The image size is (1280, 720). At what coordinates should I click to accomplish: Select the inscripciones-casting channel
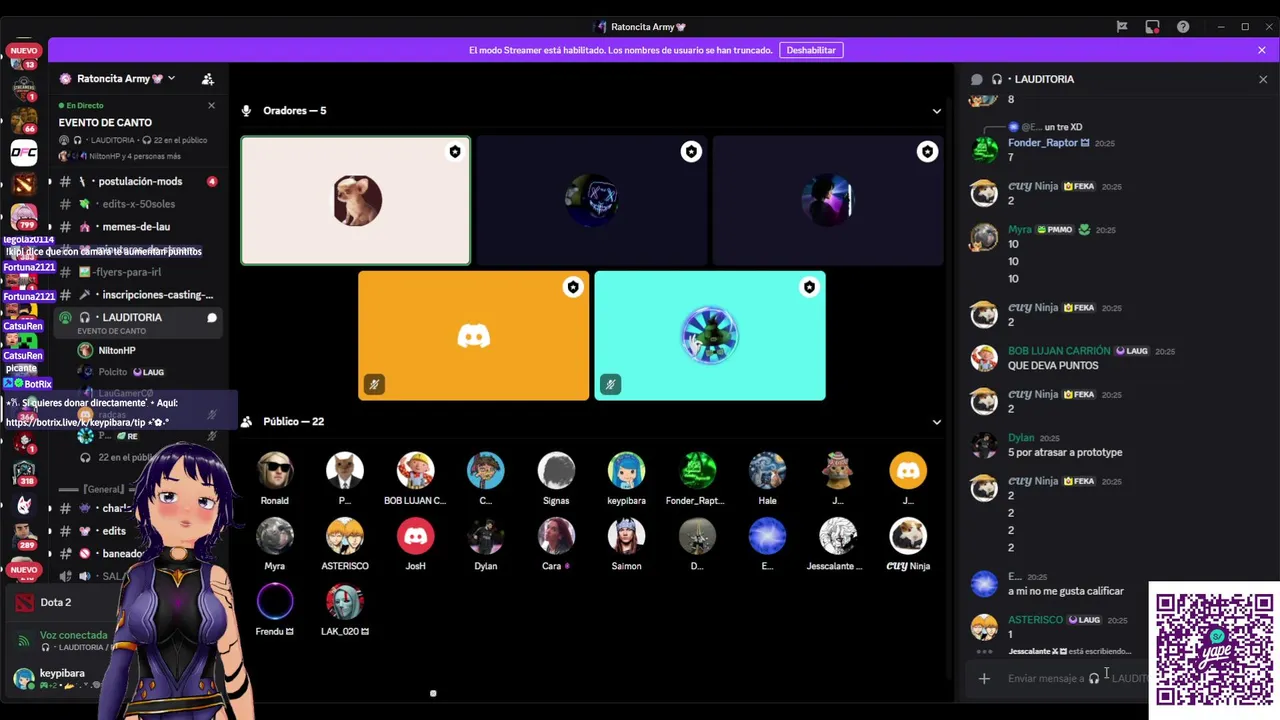click(138, 295)
